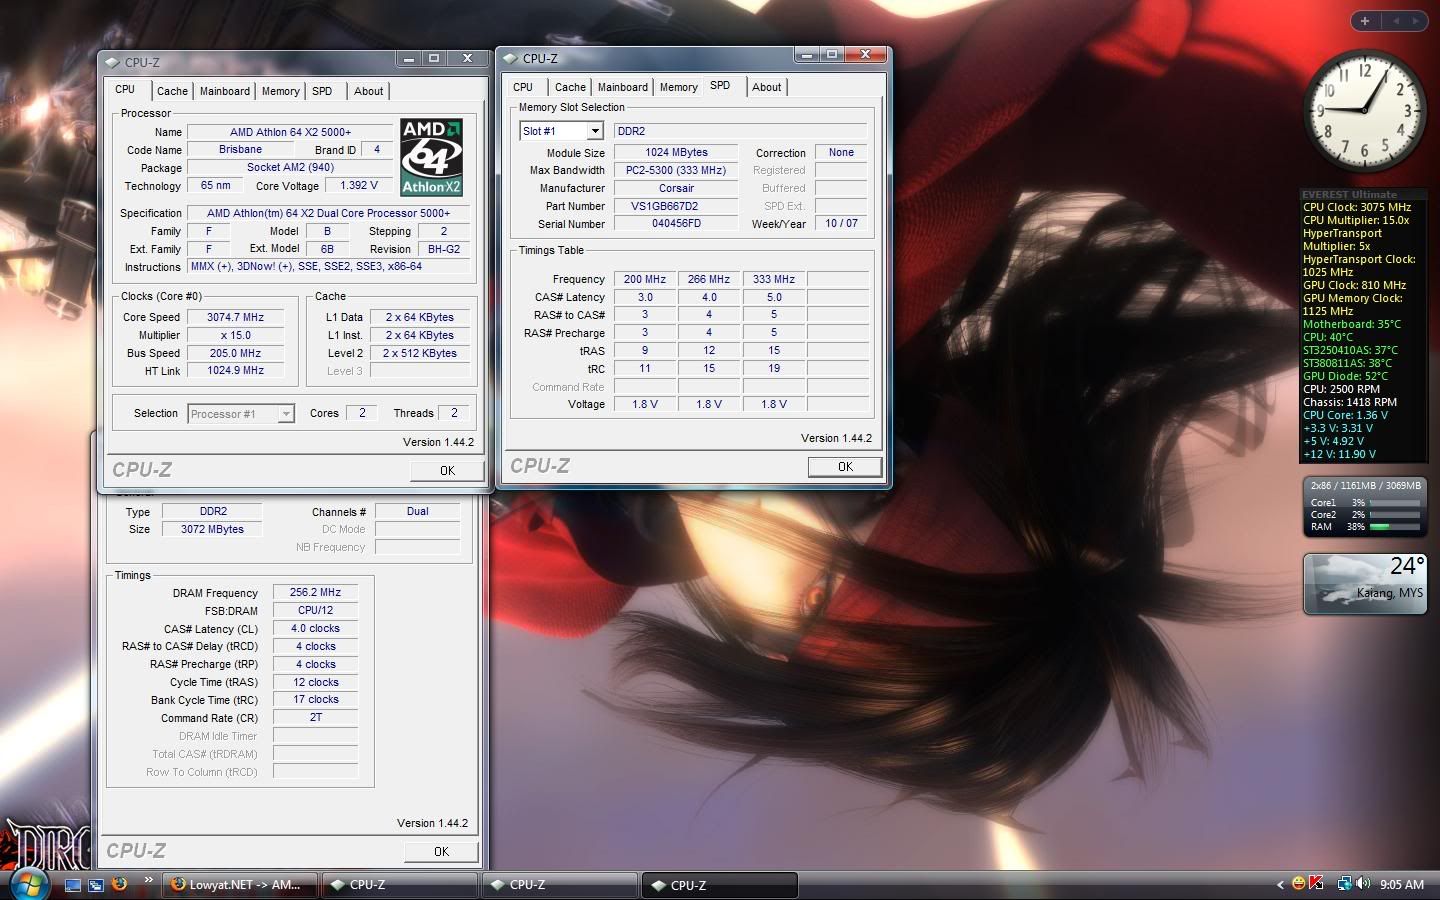Click the EVEREST line GPU Diode: 52°C
The image size is (1440, 900).
point(1345,376)
